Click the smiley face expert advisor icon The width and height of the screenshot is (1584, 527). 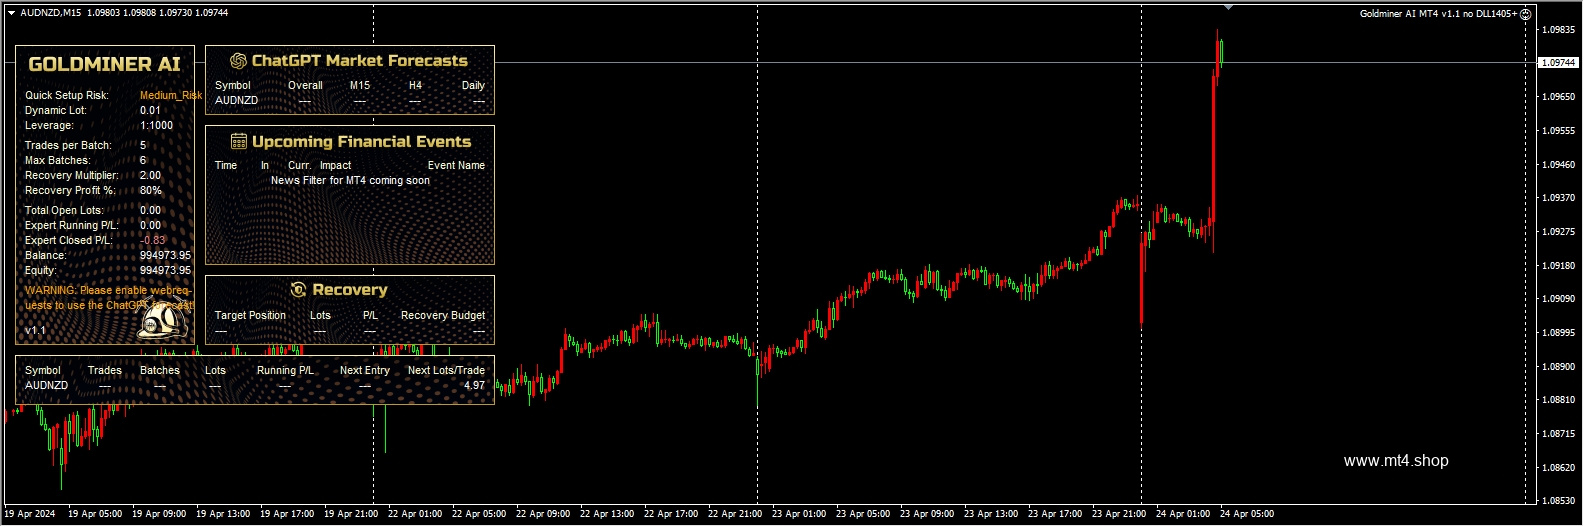click(1525, 14)
